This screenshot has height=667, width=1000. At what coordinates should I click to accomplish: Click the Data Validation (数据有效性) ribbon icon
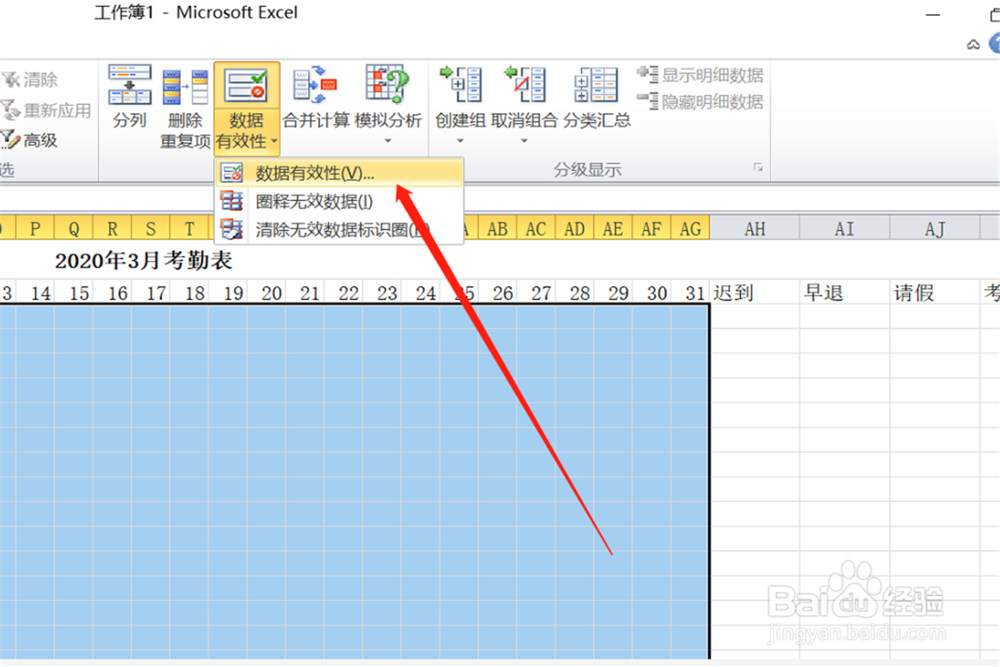[246, 87]
